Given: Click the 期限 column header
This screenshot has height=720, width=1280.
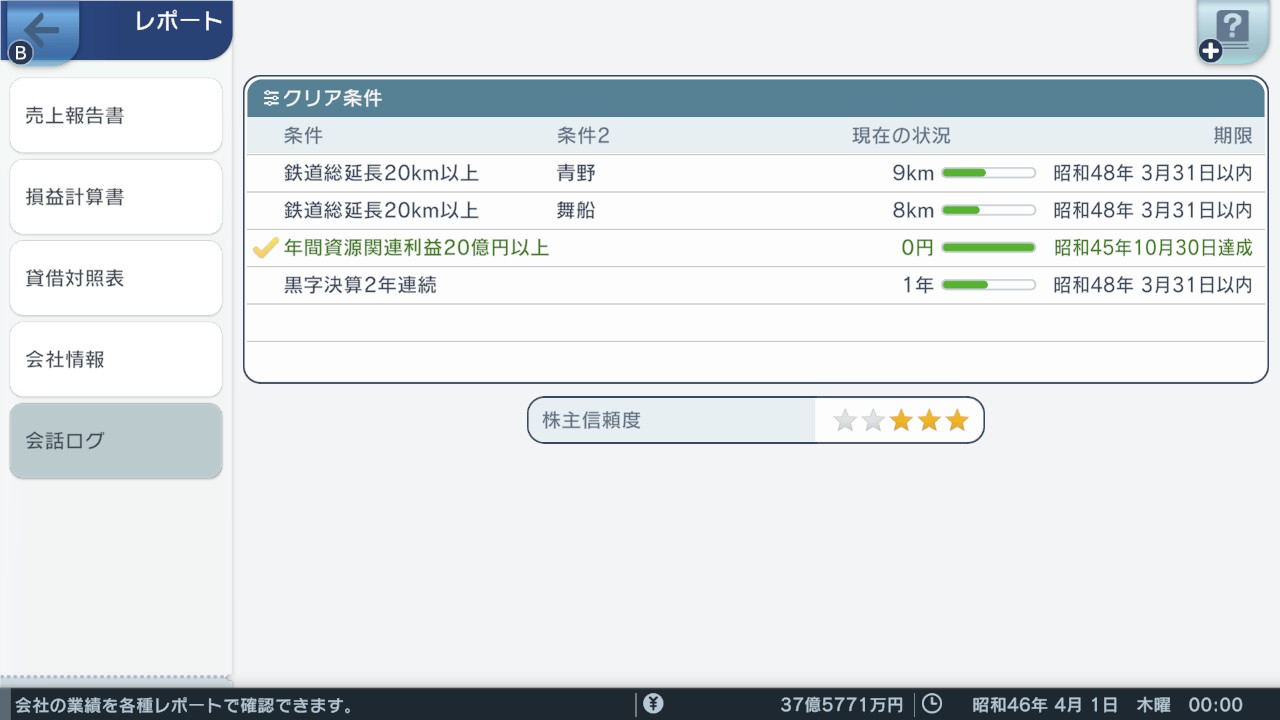Looking at the screenshot, I should coord(1233,136).
